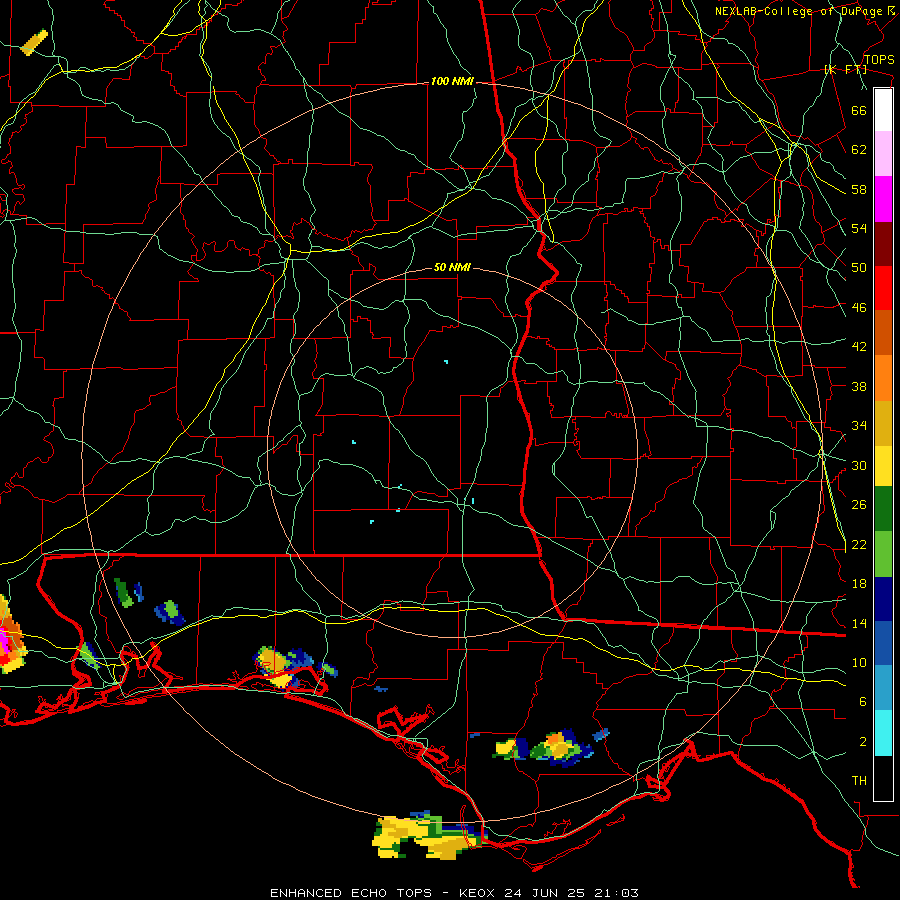Click the TH legend label
Image resolution: width=900 pixels, height=900 pixels.
click(x=859, y=781)
